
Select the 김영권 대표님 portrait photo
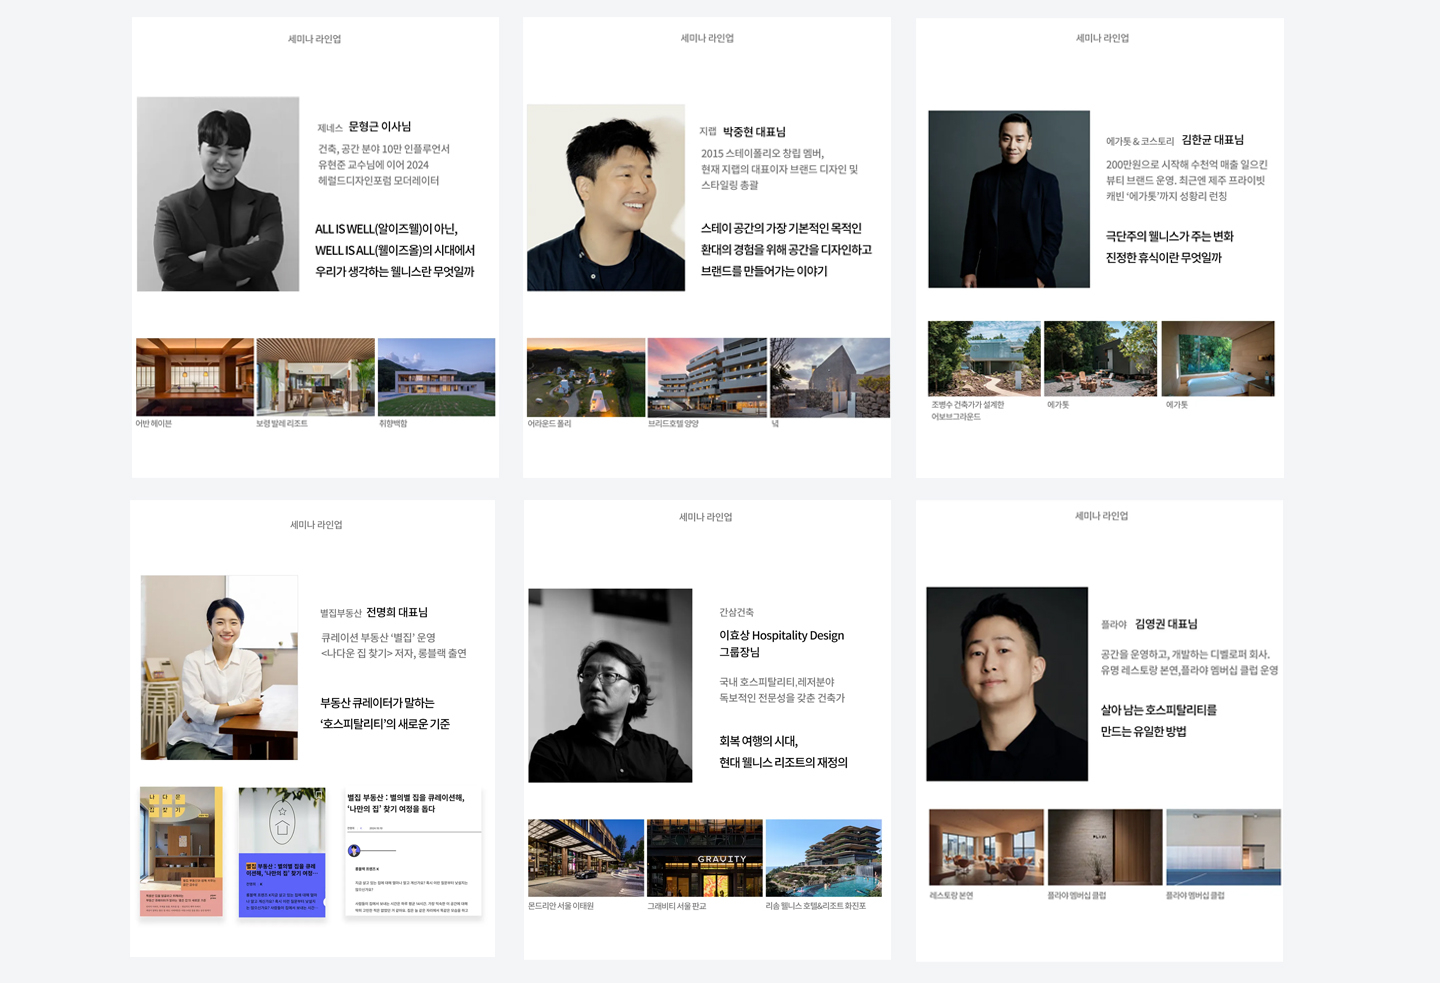tap(1007, 684)
